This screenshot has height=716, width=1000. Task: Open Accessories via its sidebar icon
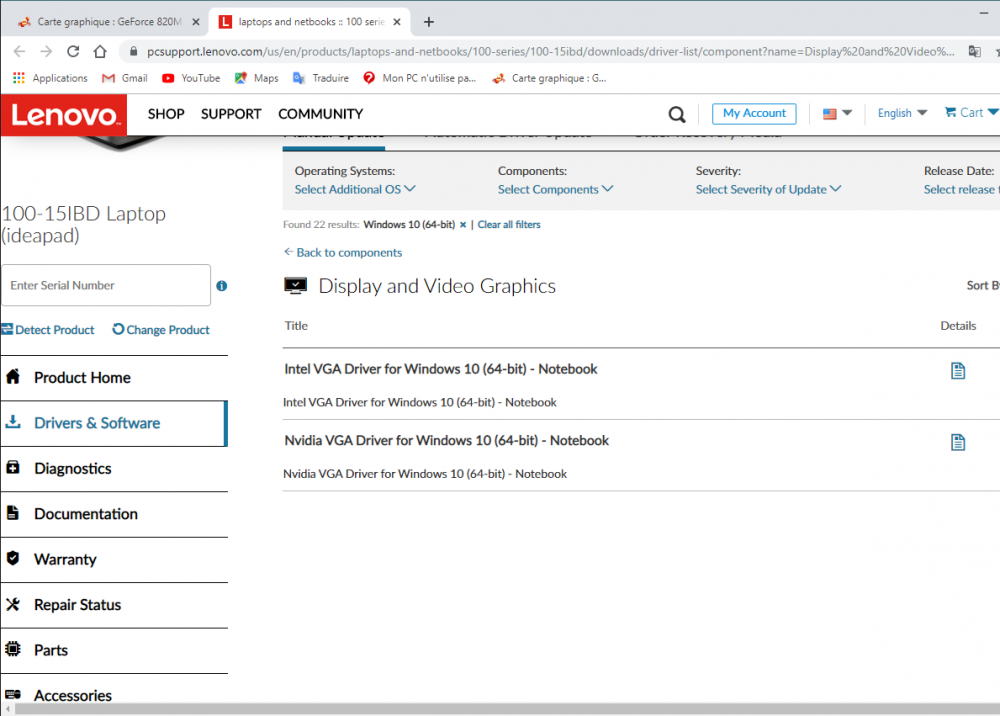click(x=14, y=692)
